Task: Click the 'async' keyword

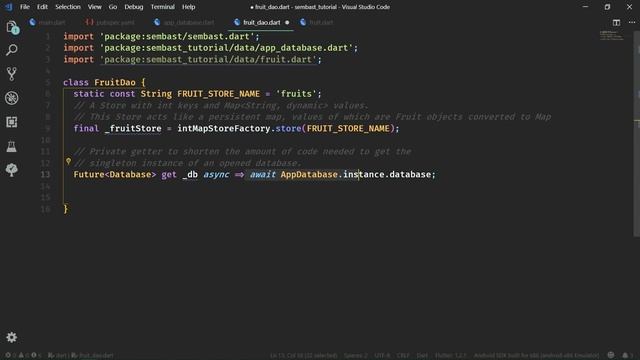Action: point(216,175)
